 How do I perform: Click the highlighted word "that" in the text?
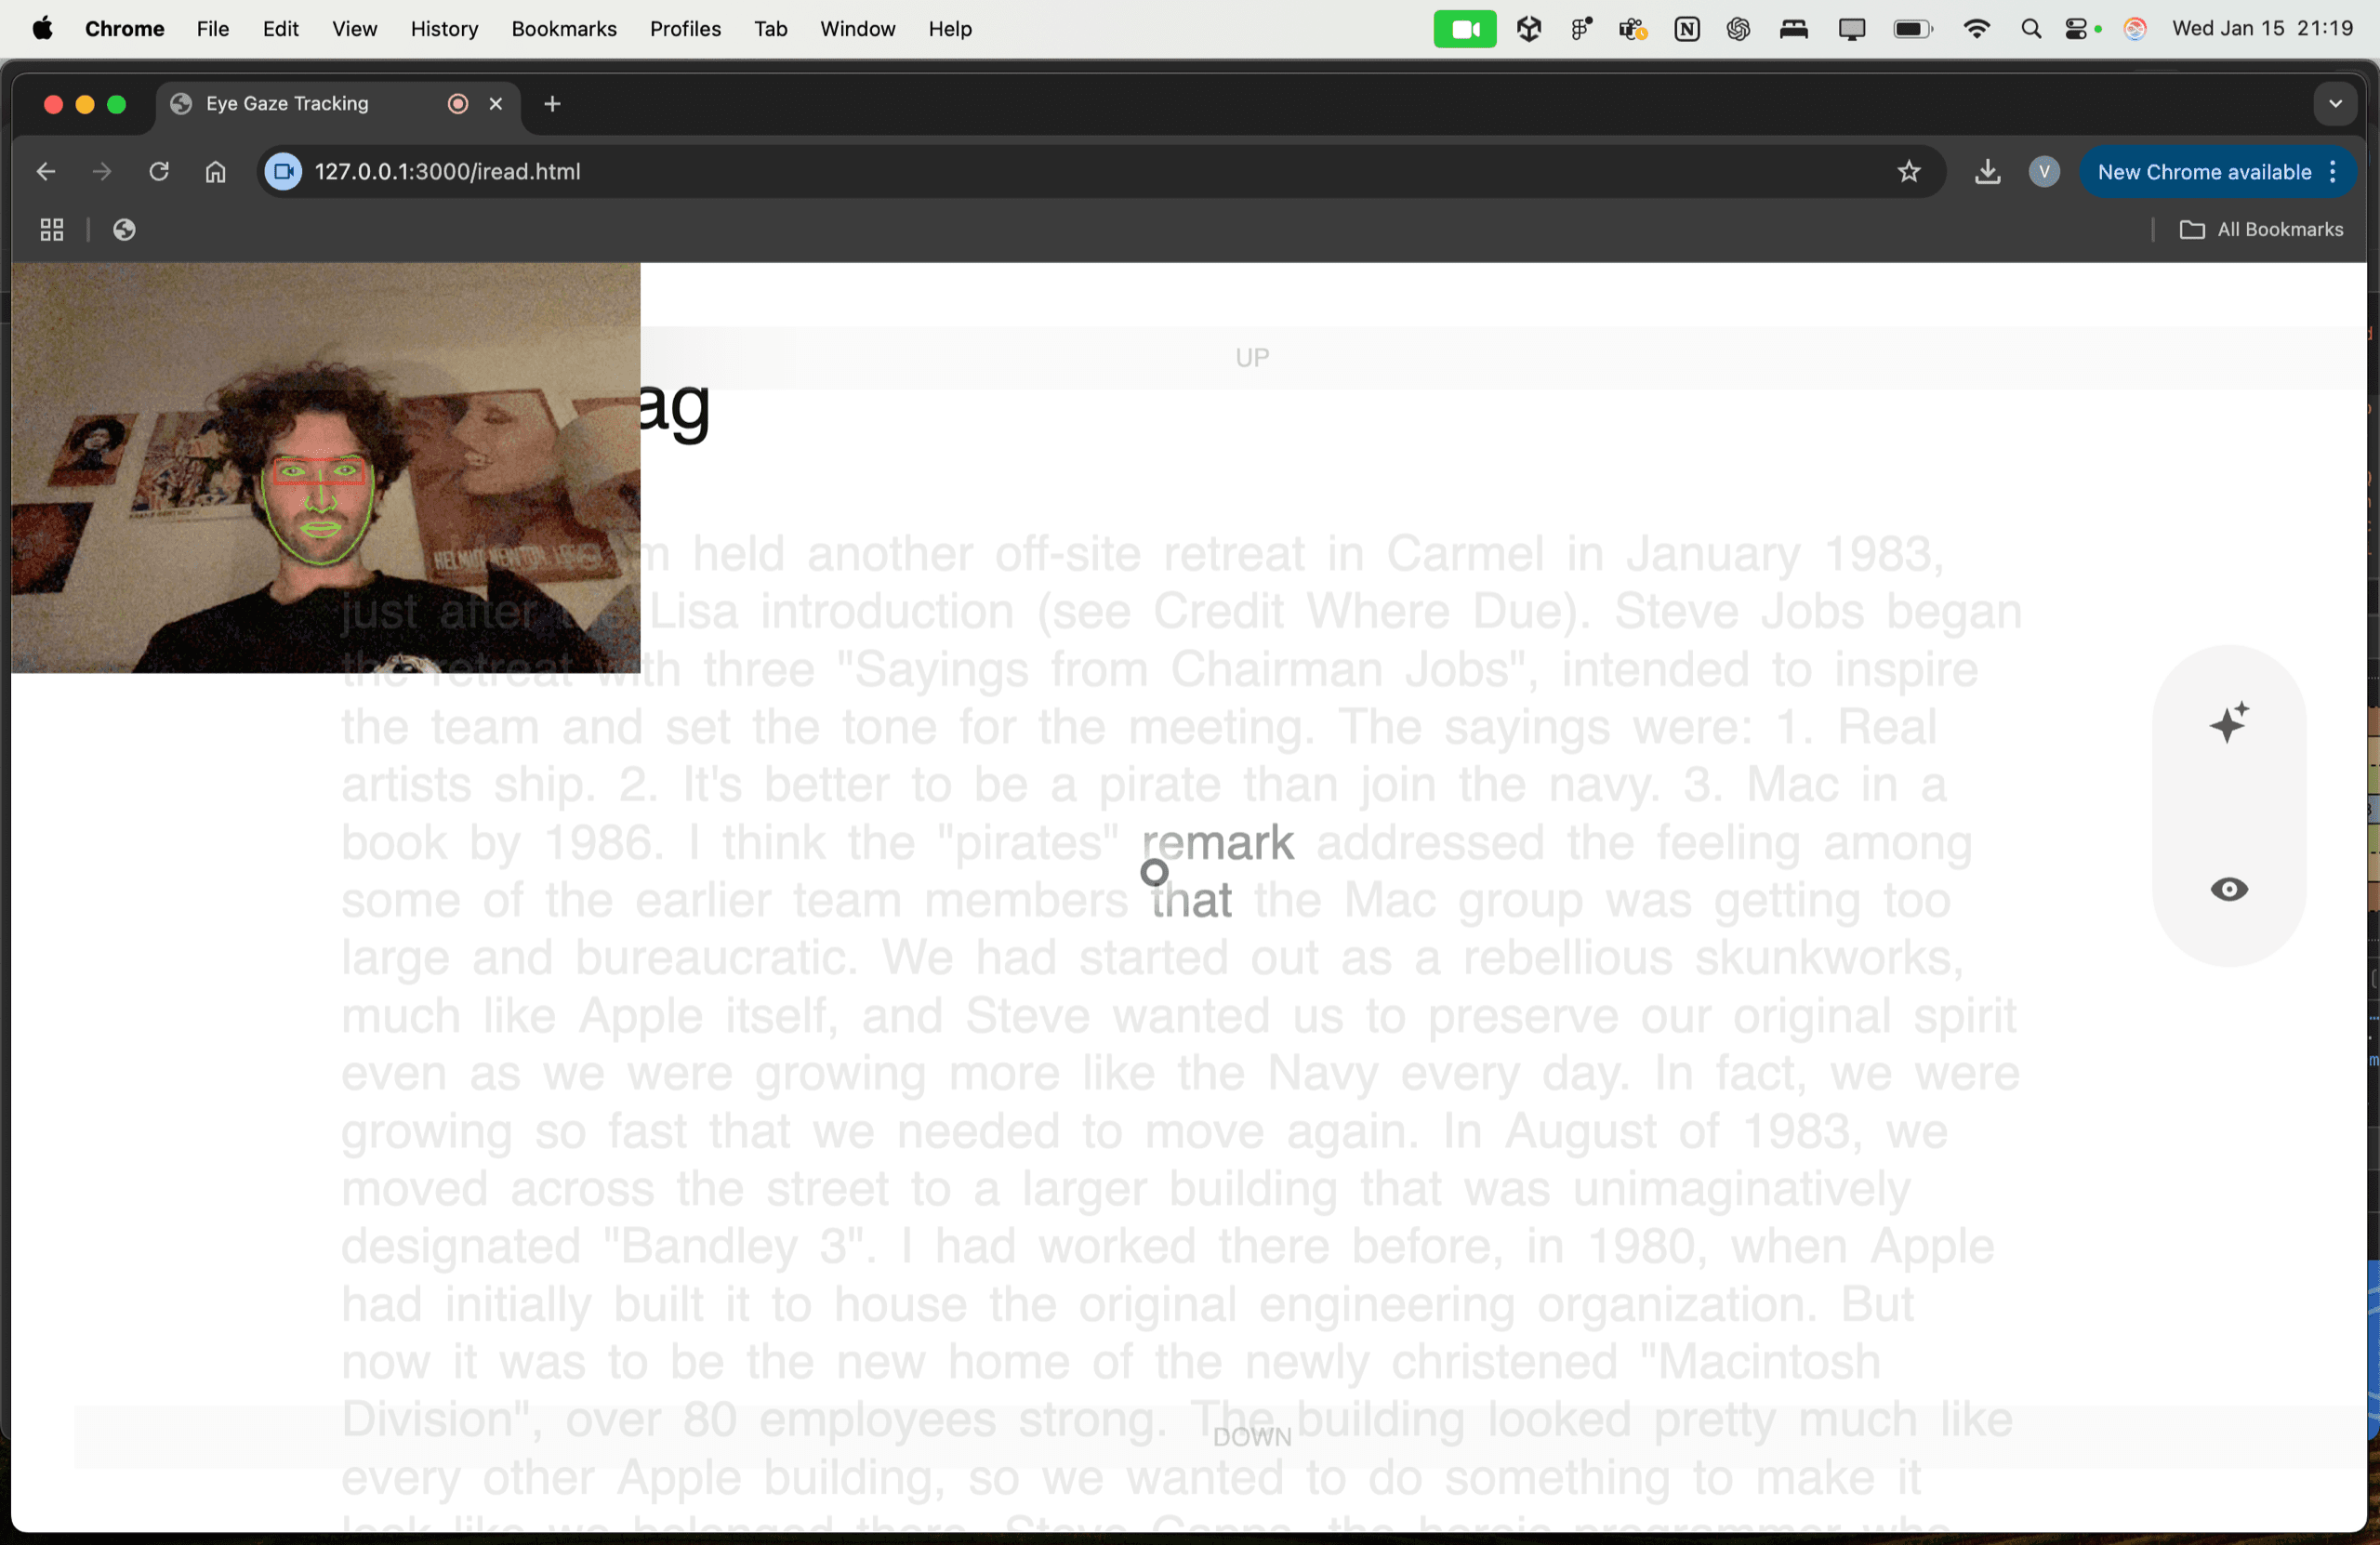click(1191, 900)
